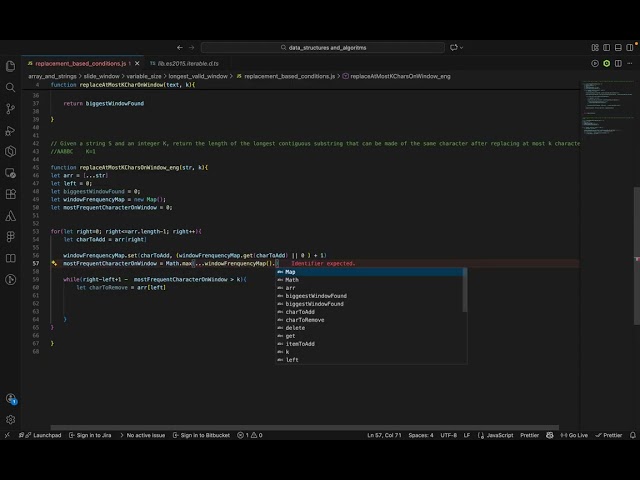Viewport: 640px width, 480px height.
Task: Select Map suggestion in autocomplete list
Action: (369, 272)
